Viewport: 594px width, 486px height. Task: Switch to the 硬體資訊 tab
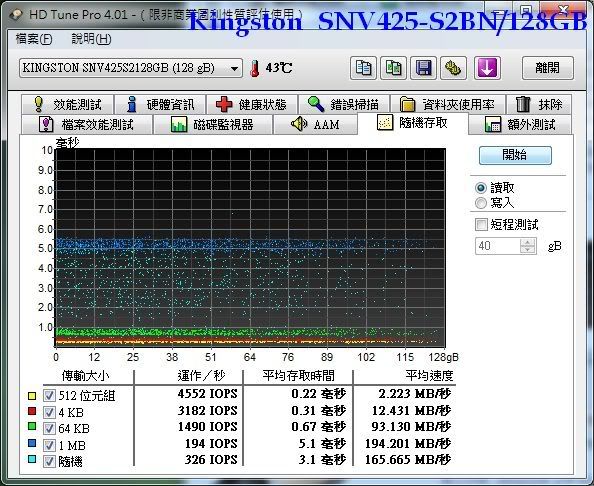[x=160, y=104]
